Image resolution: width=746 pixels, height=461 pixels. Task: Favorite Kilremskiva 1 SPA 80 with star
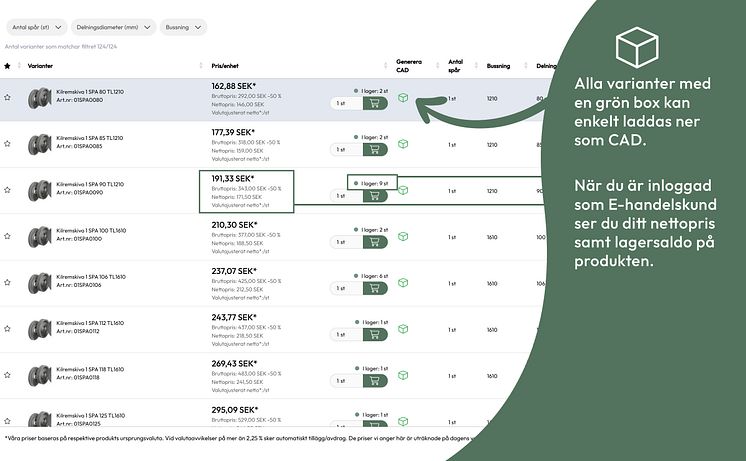point(8,98)
